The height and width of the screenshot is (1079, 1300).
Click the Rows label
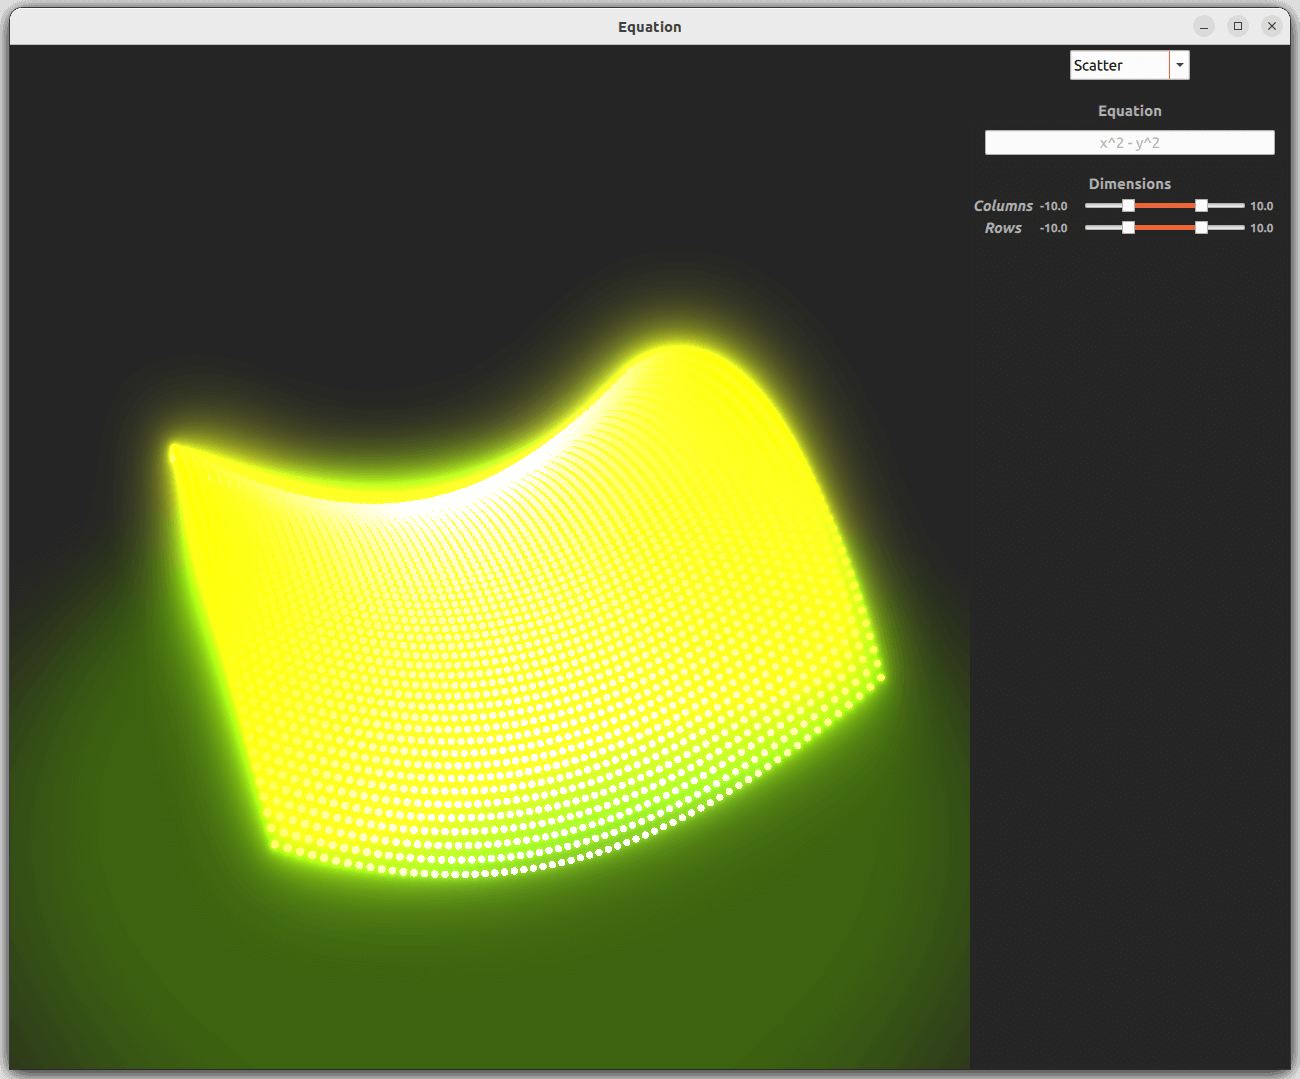(x=1003, y=228)
